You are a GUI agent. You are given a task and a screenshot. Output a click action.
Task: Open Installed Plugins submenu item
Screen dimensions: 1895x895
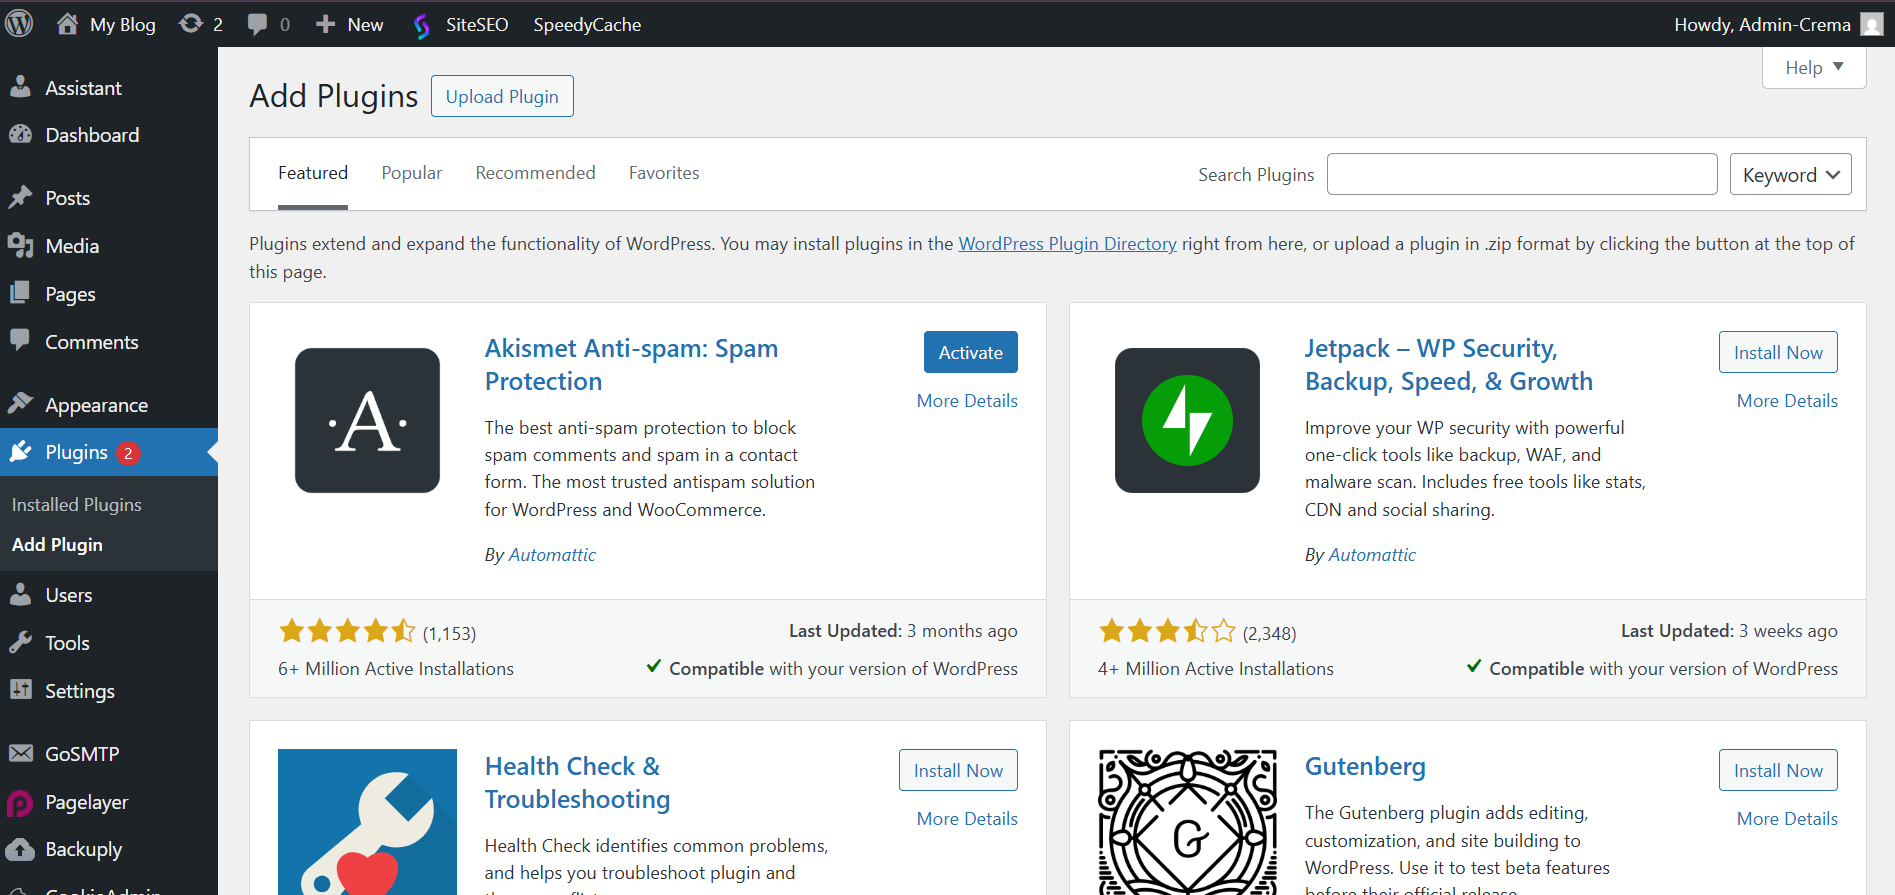(x=77, y=504)
